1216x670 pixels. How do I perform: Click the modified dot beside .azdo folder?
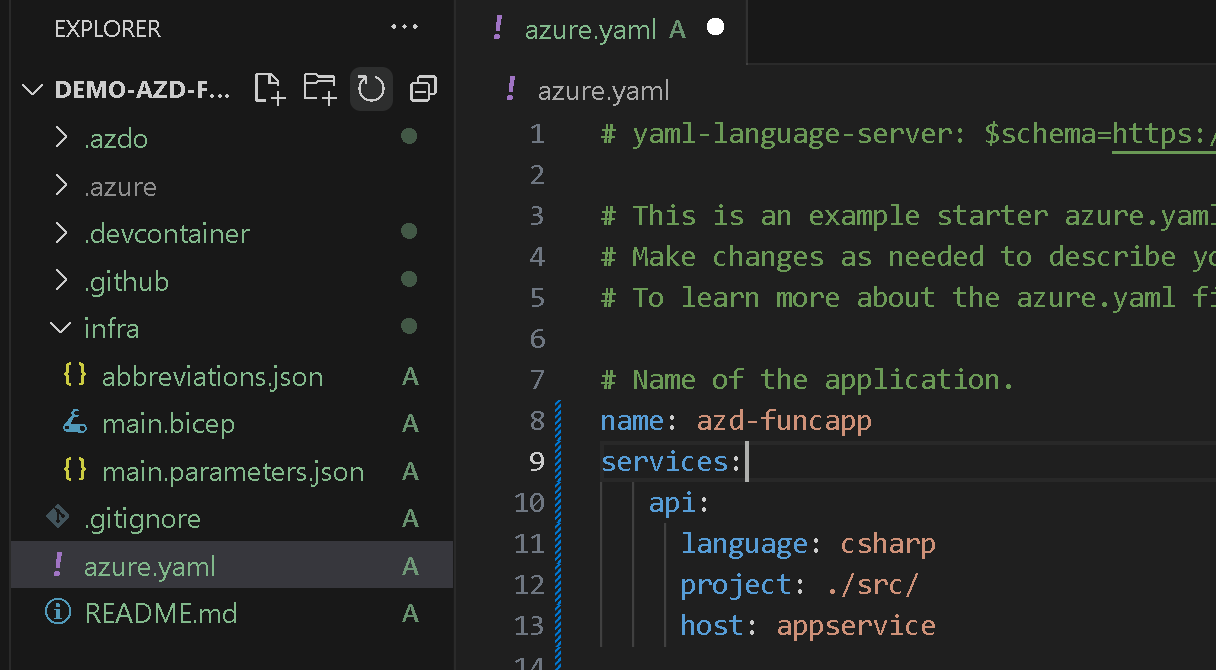tap(408, 137)
